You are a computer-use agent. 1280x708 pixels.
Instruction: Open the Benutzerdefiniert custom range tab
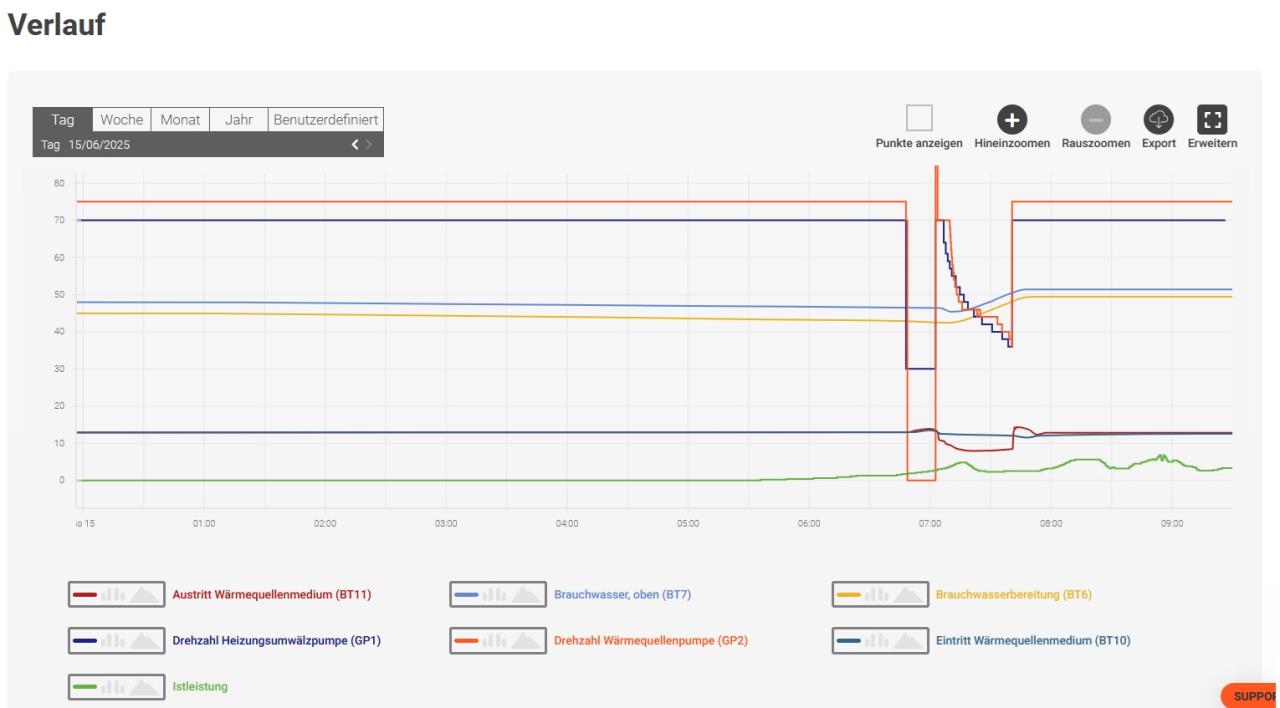tap(325, 120)
